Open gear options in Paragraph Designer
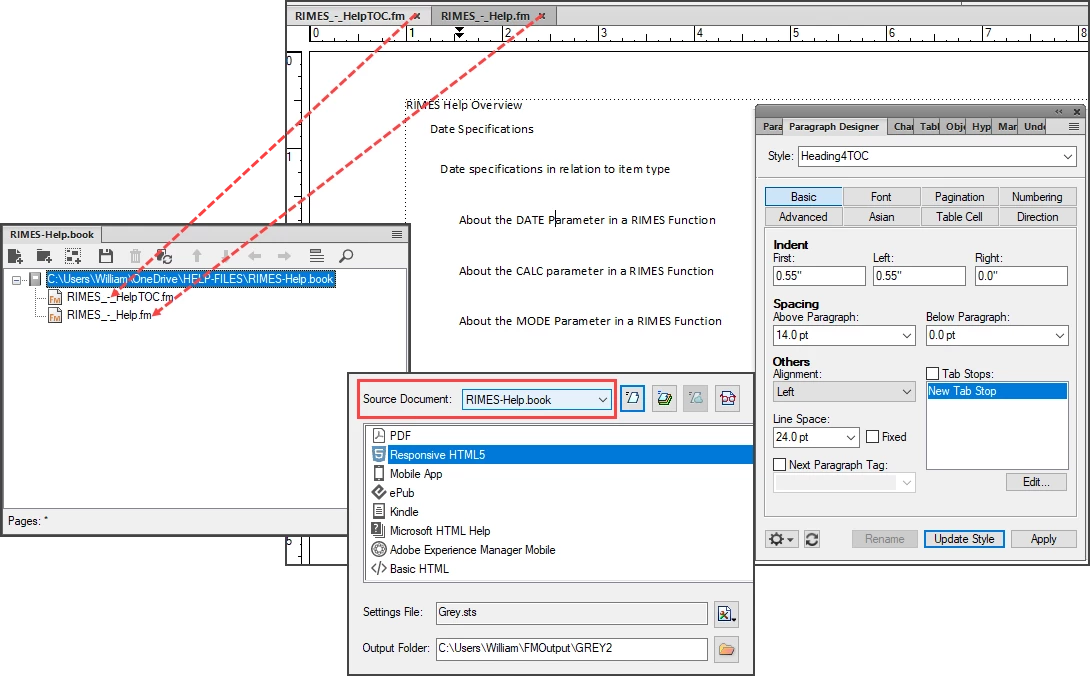The width and height of the screenshot is (1090, 676). [781, 539]
